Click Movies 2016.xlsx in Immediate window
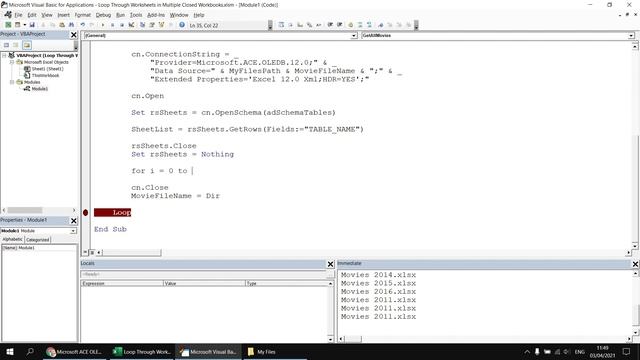The image size is (640, 360). [378, 292]
